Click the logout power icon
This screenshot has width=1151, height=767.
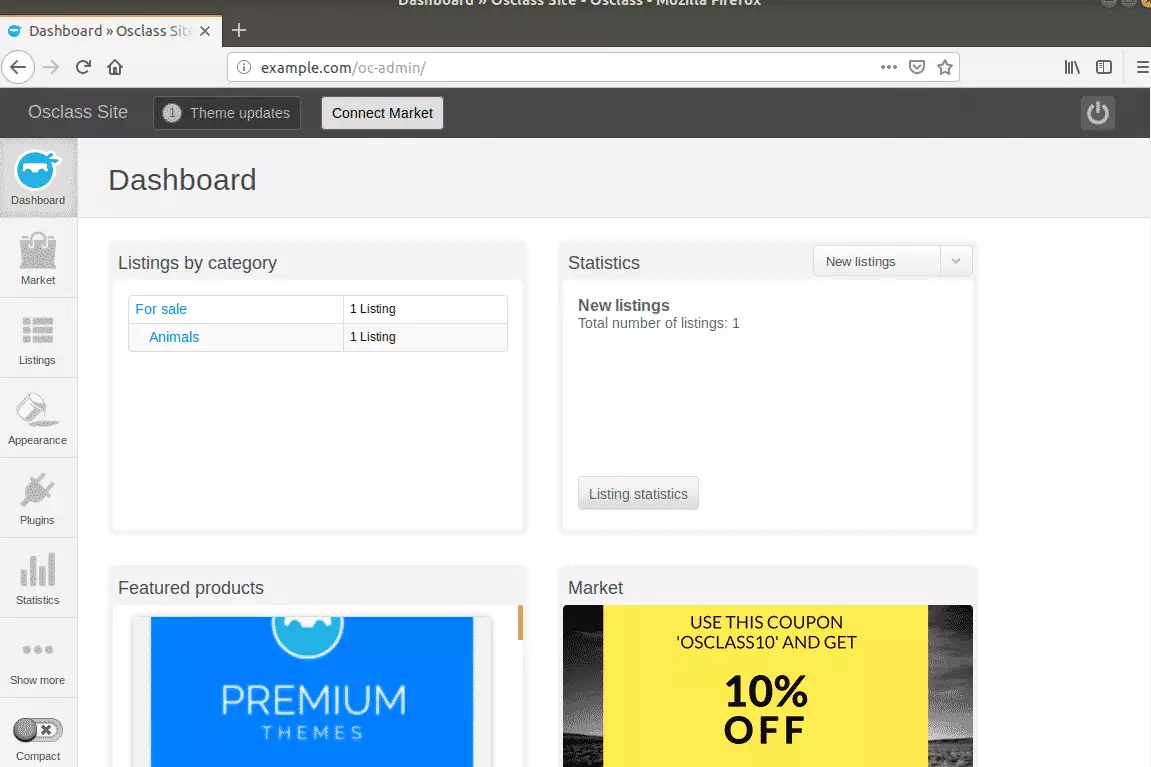(x=1097, y=113)
